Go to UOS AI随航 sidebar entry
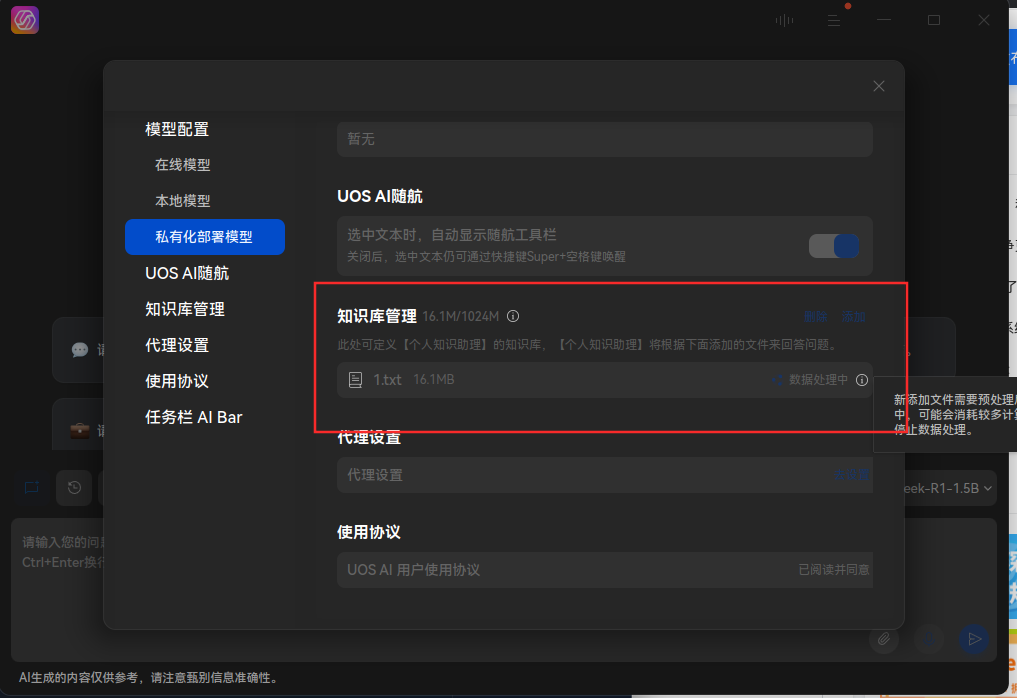Screen dimensions: 1017x698 coord(187,273)
